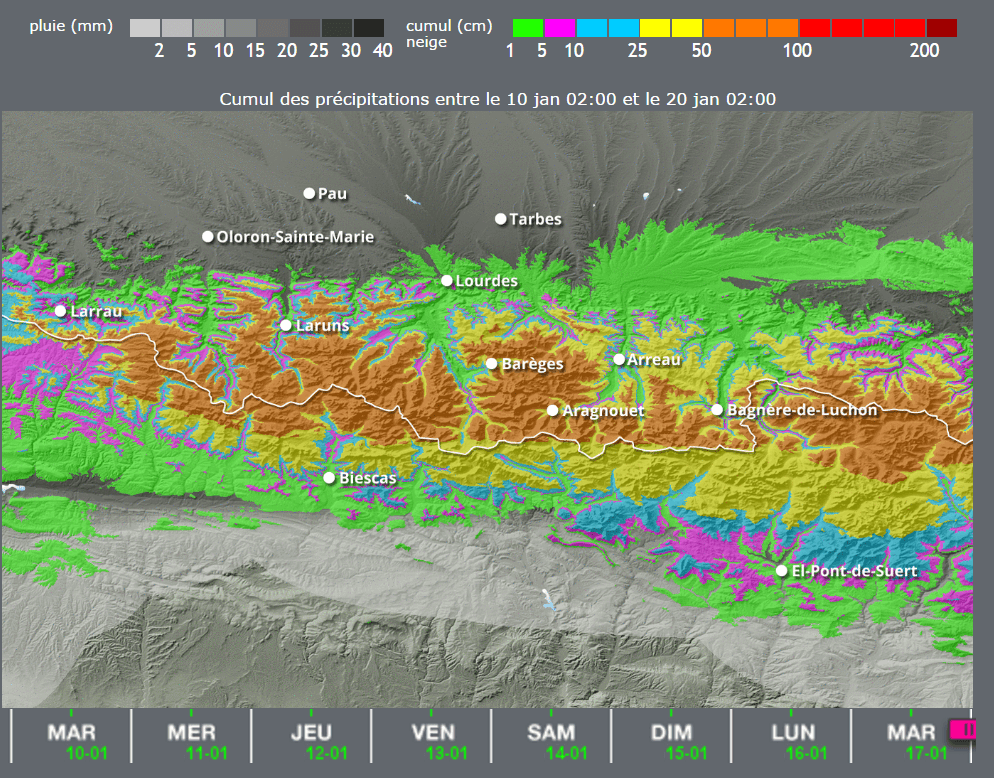Image resolution: width=994 pixels, height=778 pixels.
Task: Click the lightest grey rain legend swatch
Action: (145, 28)
